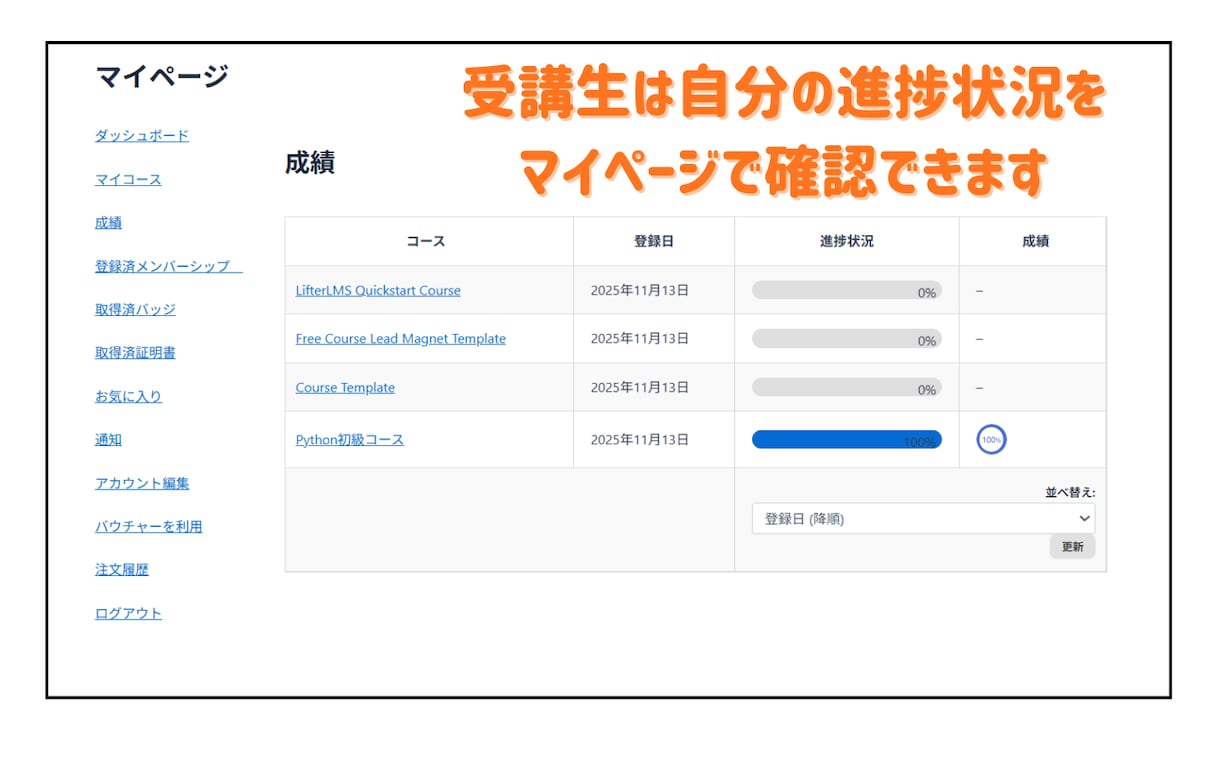Screen dimensions: 1220x780
Task: Click the 更新 button
Action: click(x=1072, y=547)
